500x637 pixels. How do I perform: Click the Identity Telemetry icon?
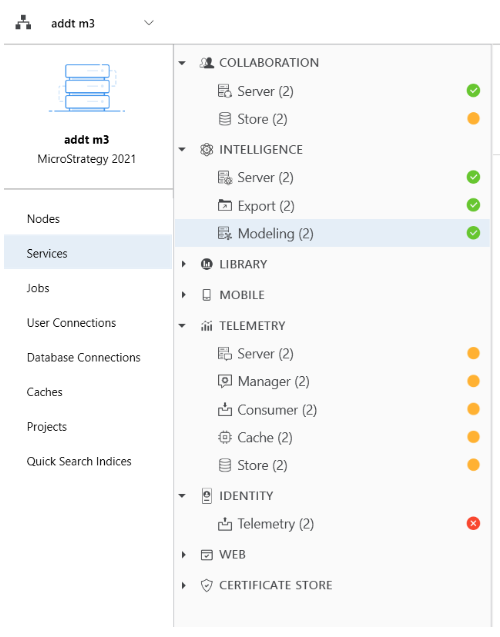pyautogui.click(x=225, y=524)
